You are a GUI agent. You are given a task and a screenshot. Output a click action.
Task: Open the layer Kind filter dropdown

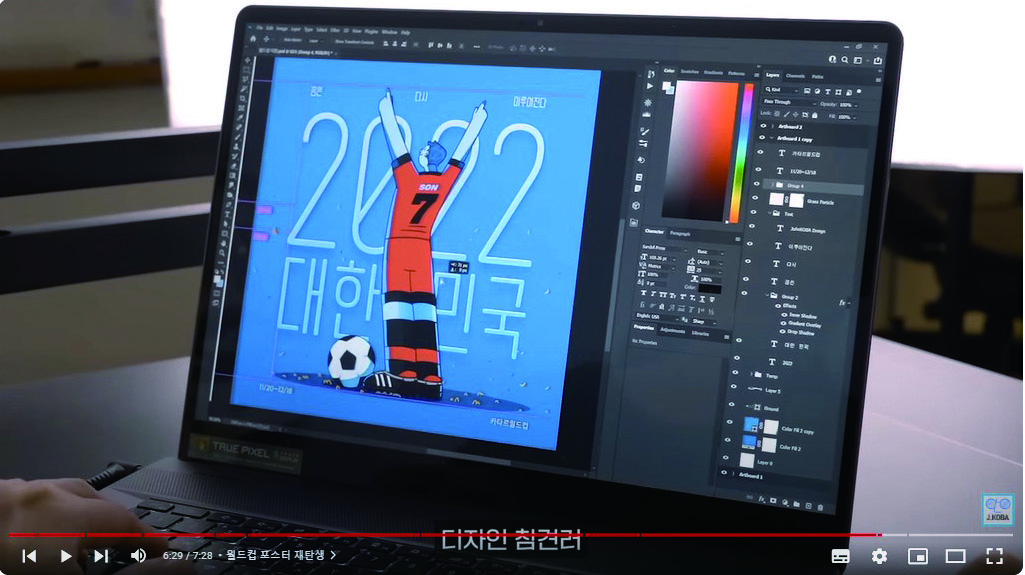(x=783, y=90)
